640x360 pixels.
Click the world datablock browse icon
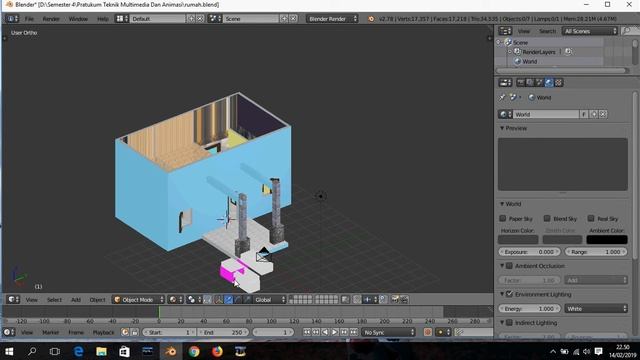(x=505, y=114)
